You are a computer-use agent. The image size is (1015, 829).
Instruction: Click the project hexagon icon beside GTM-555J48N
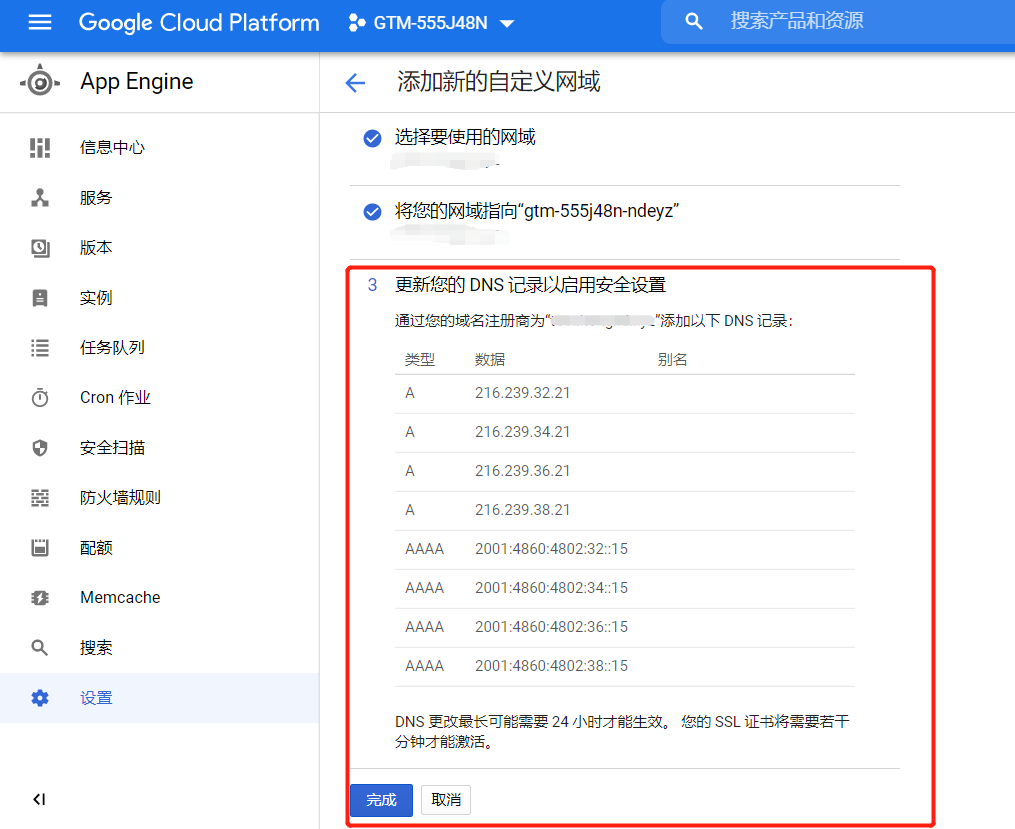pos(356,23)
